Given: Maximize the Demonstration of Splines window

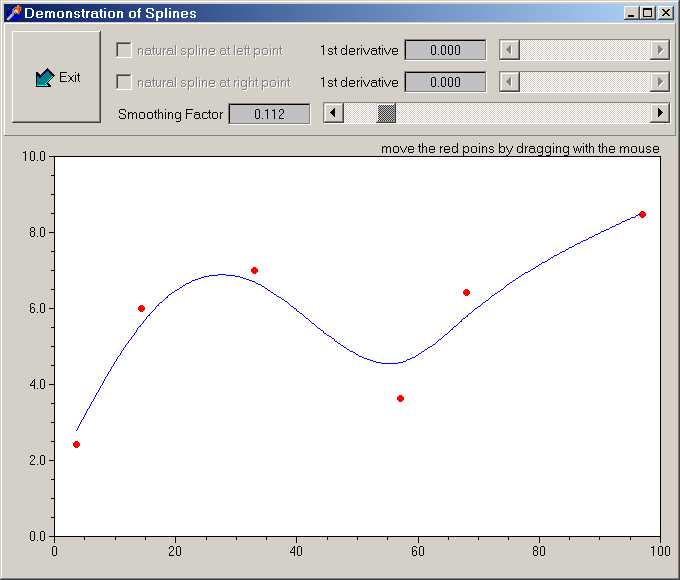Looking at the screenshot, I should [647, 13].
